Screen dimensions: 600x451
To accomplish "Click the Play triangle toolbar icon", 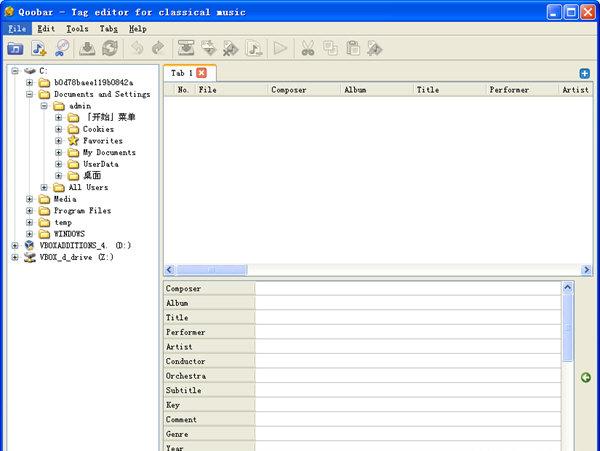I will [279, 48].
